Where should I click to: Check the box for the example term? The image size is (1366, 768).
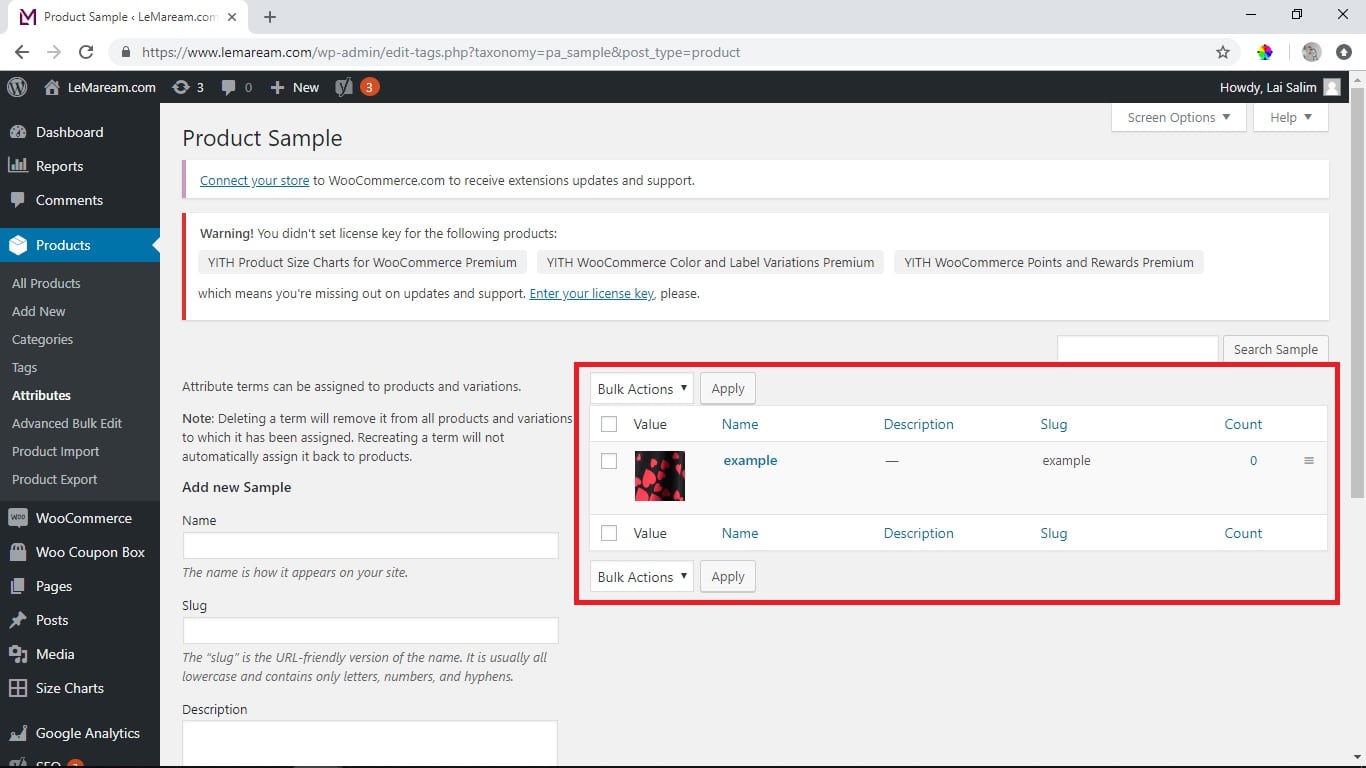coord(609,461)
